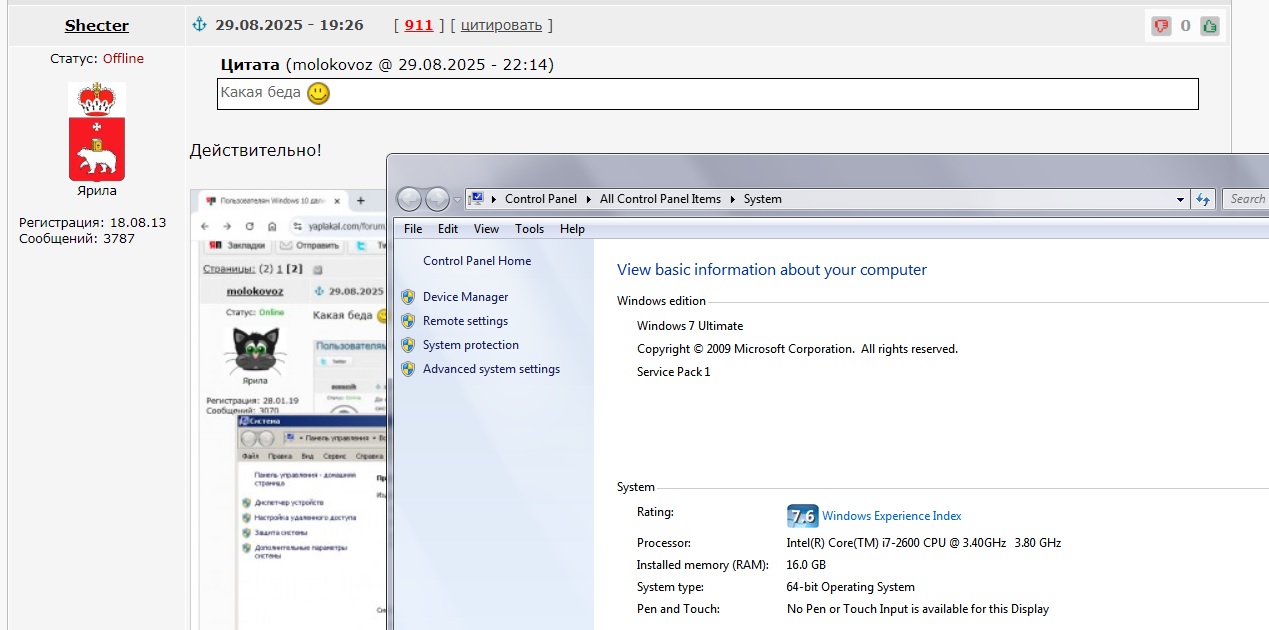
Task: Click the '16.0 GB' installed memory value
Action: 806,565
